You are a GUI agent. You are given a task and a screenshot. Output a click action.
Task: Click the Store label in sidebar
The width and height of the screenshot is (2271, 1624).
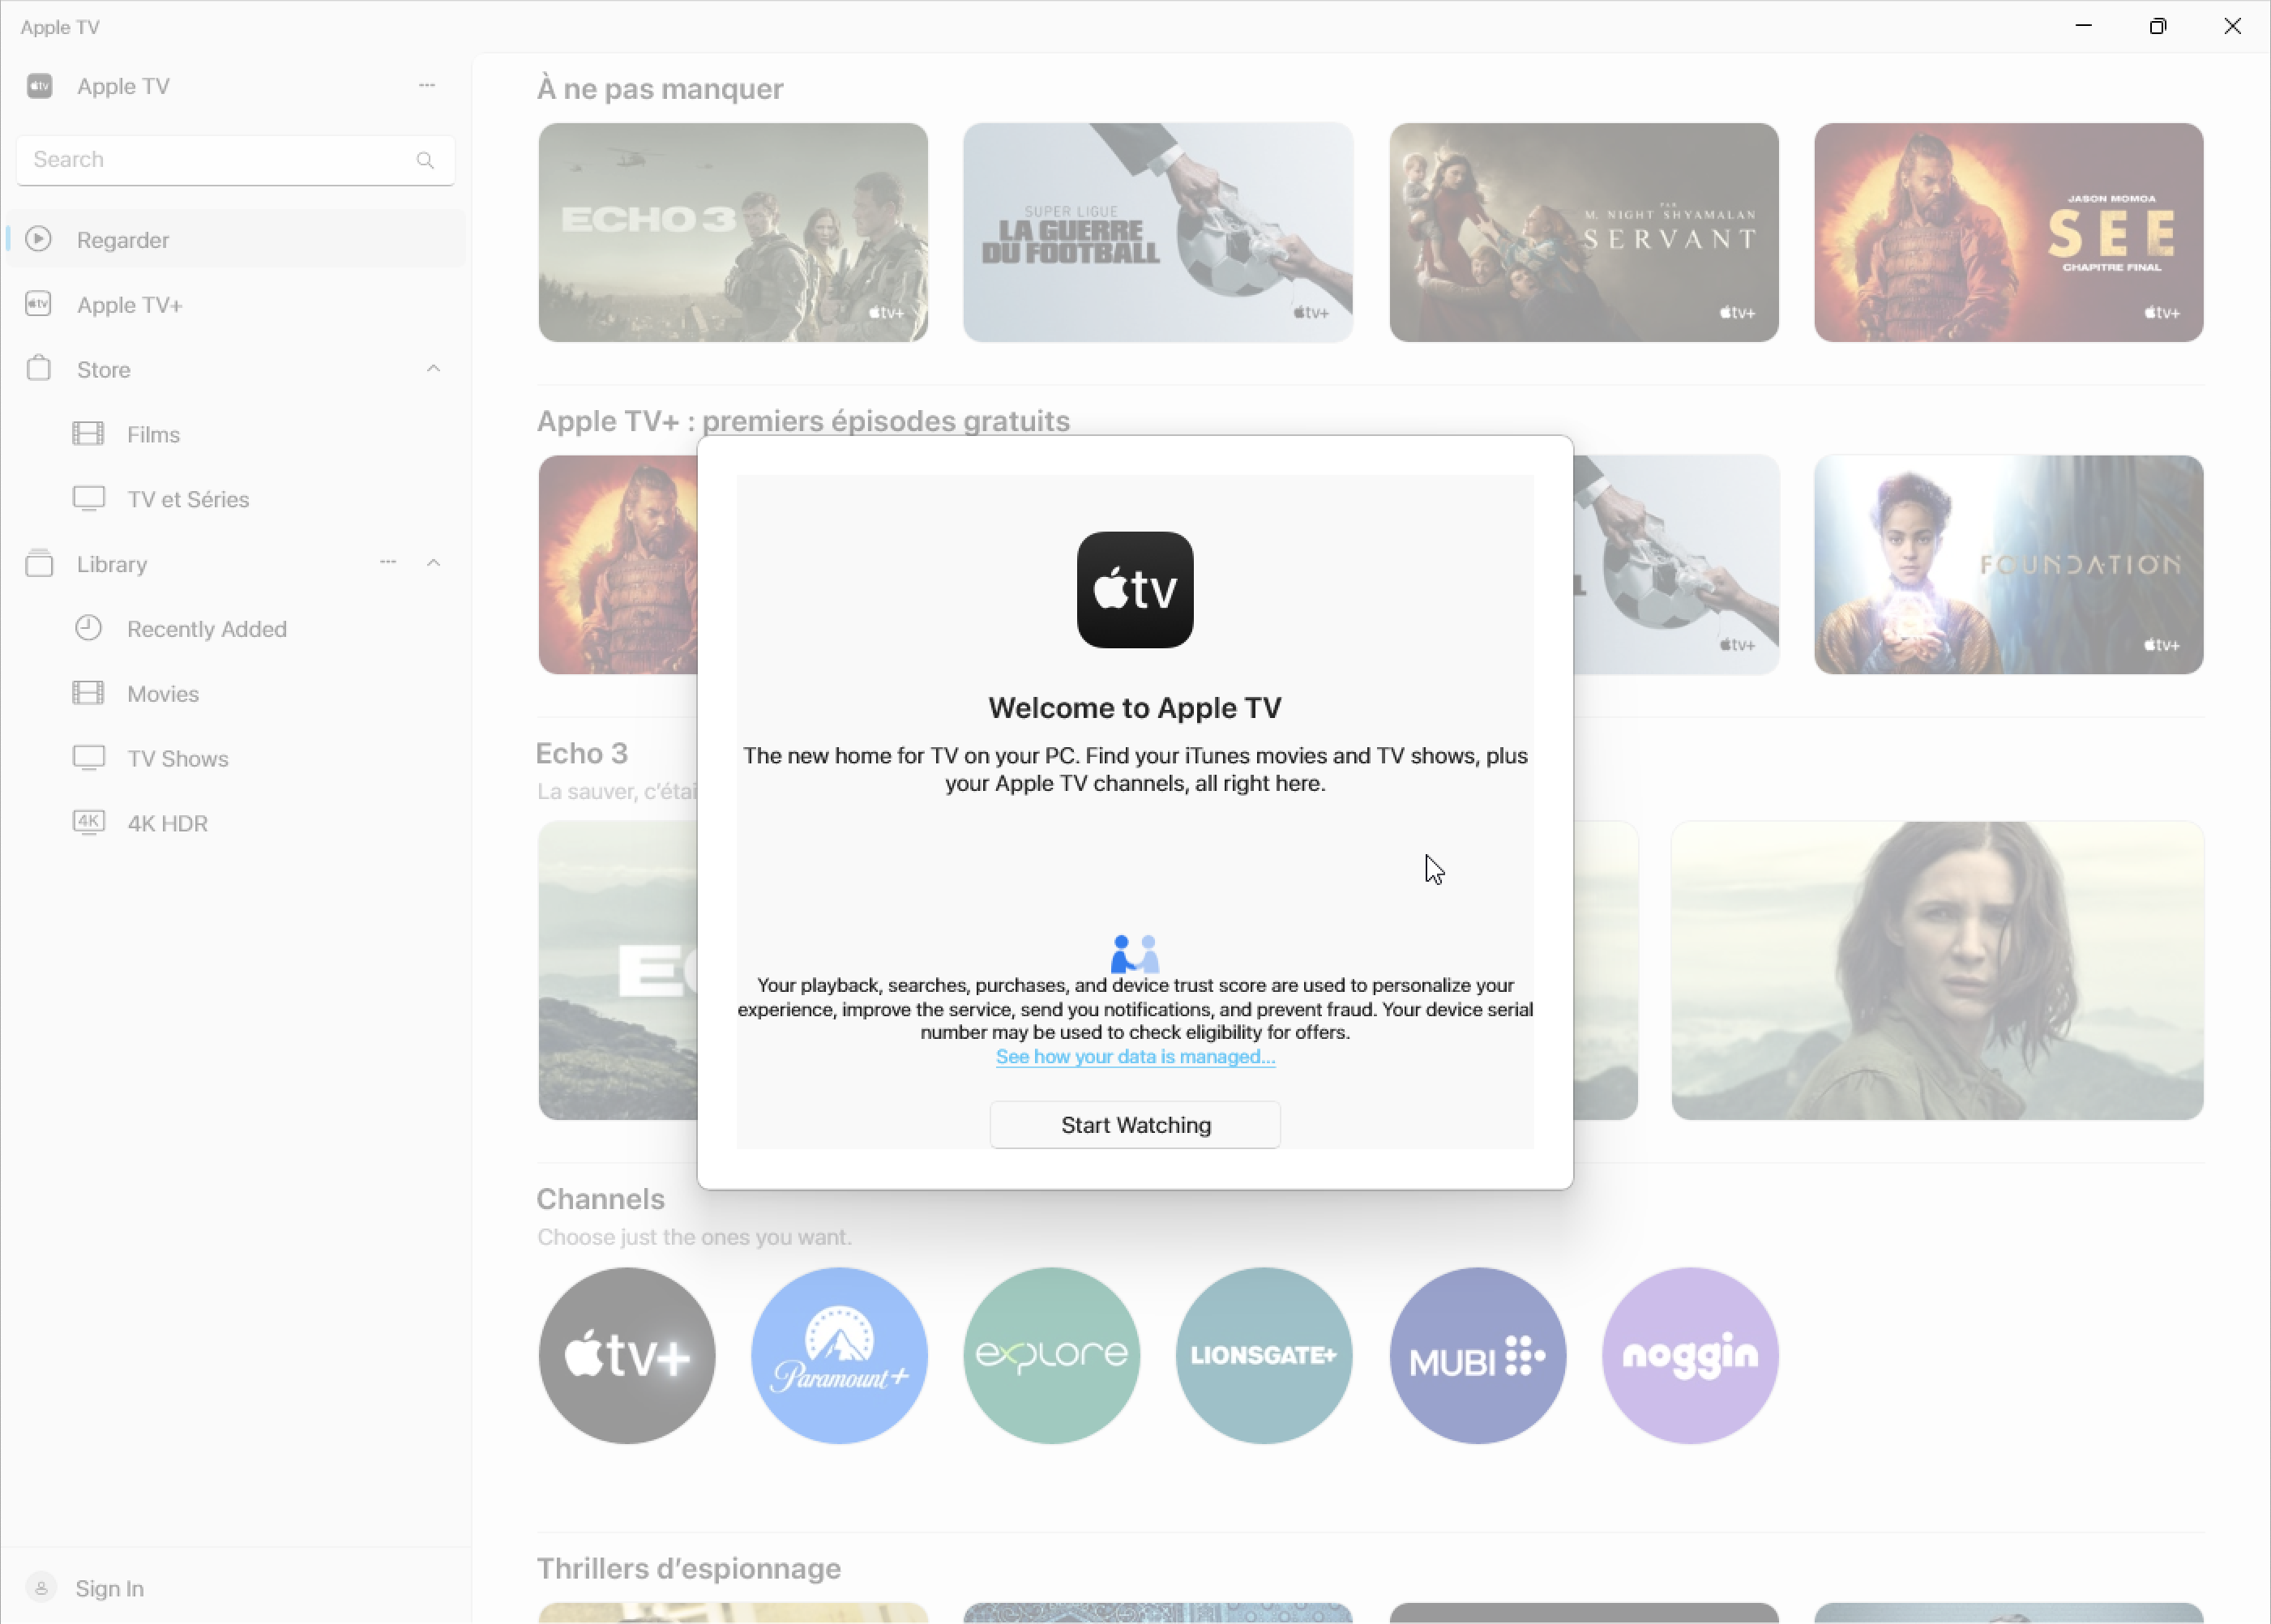tap(104, 370)
